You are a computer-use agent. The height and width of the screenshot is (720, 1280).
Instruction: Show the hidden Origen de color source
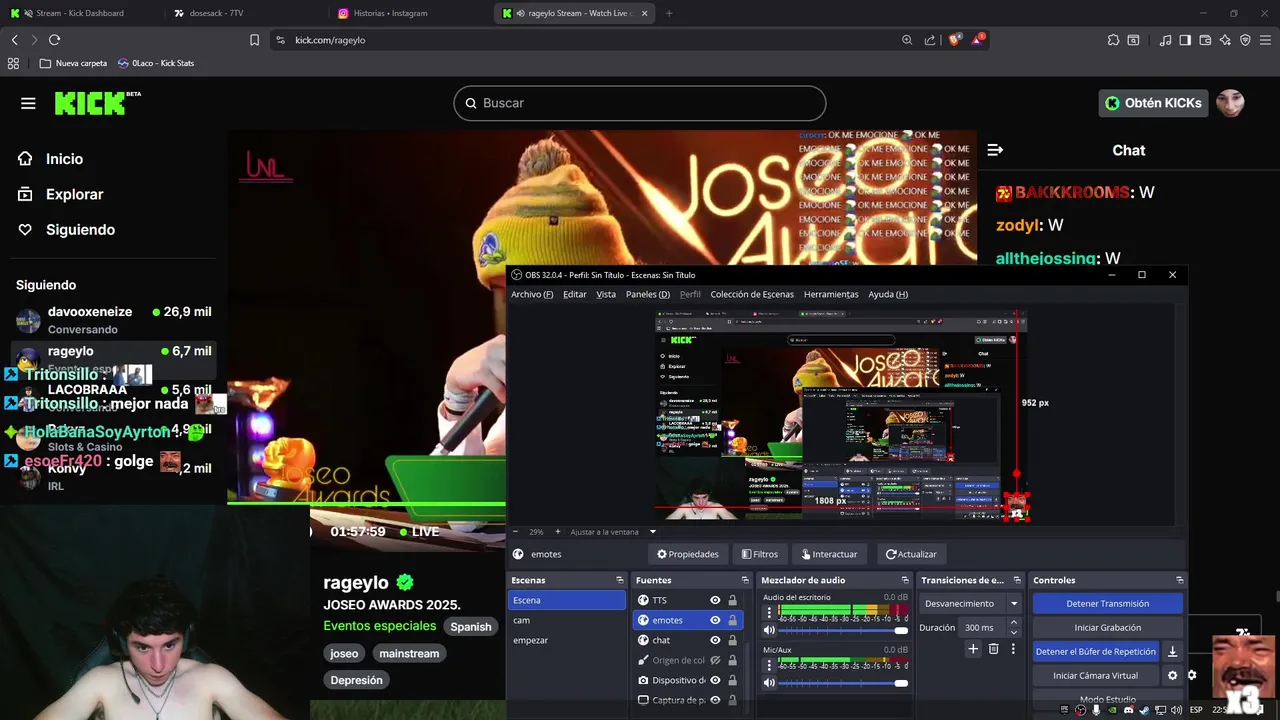coord(715,660)
